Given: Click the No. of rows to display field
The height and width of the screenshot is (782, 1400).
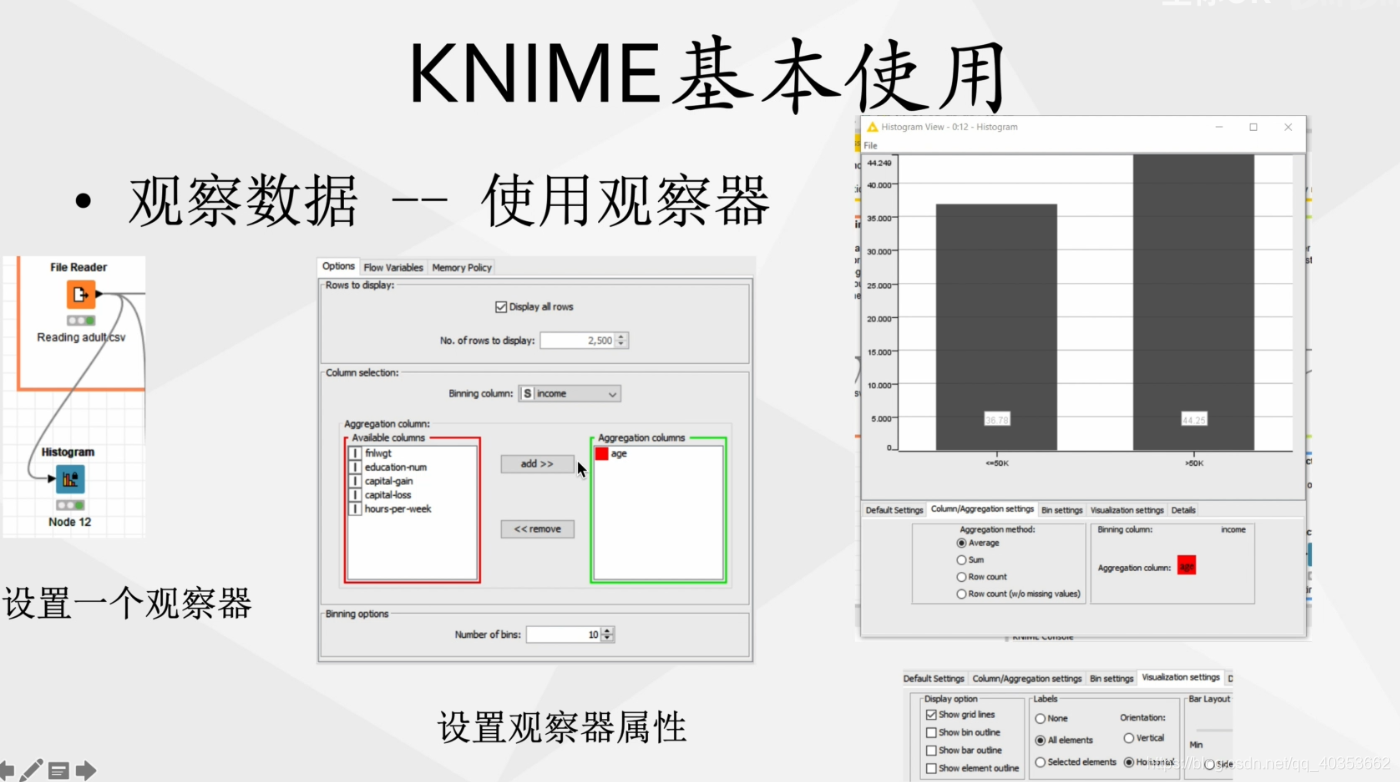Looking at the screenshot, I should (x=576, y=340).
